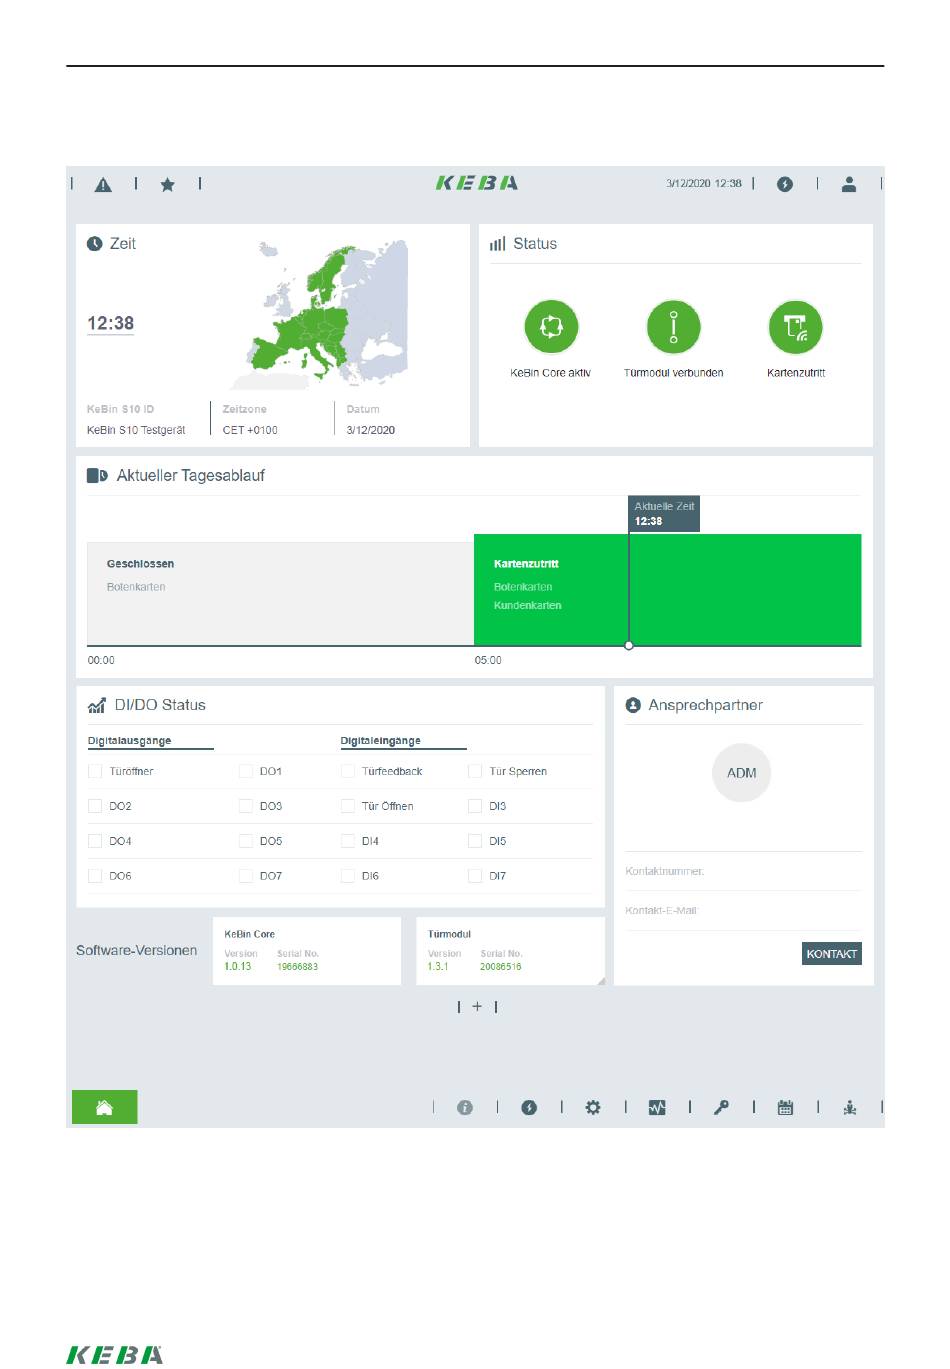The height and width of the screenshot is (1369, 950).
Task: Select the Aktuelle Zeit timeline marker
Action: pyautogui.click(x=664, y=514)
